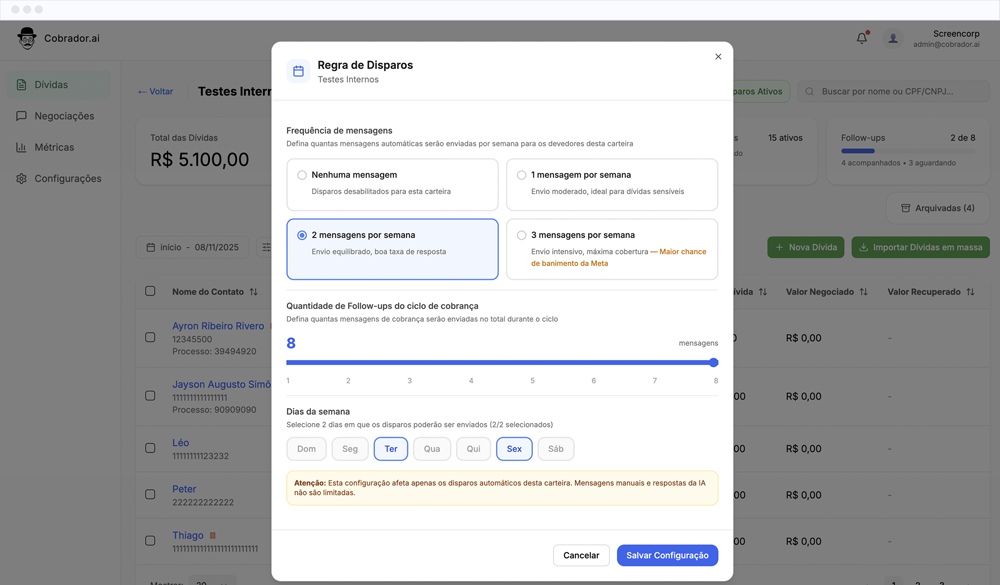Click the Configurações gear icon

point(21,179)
